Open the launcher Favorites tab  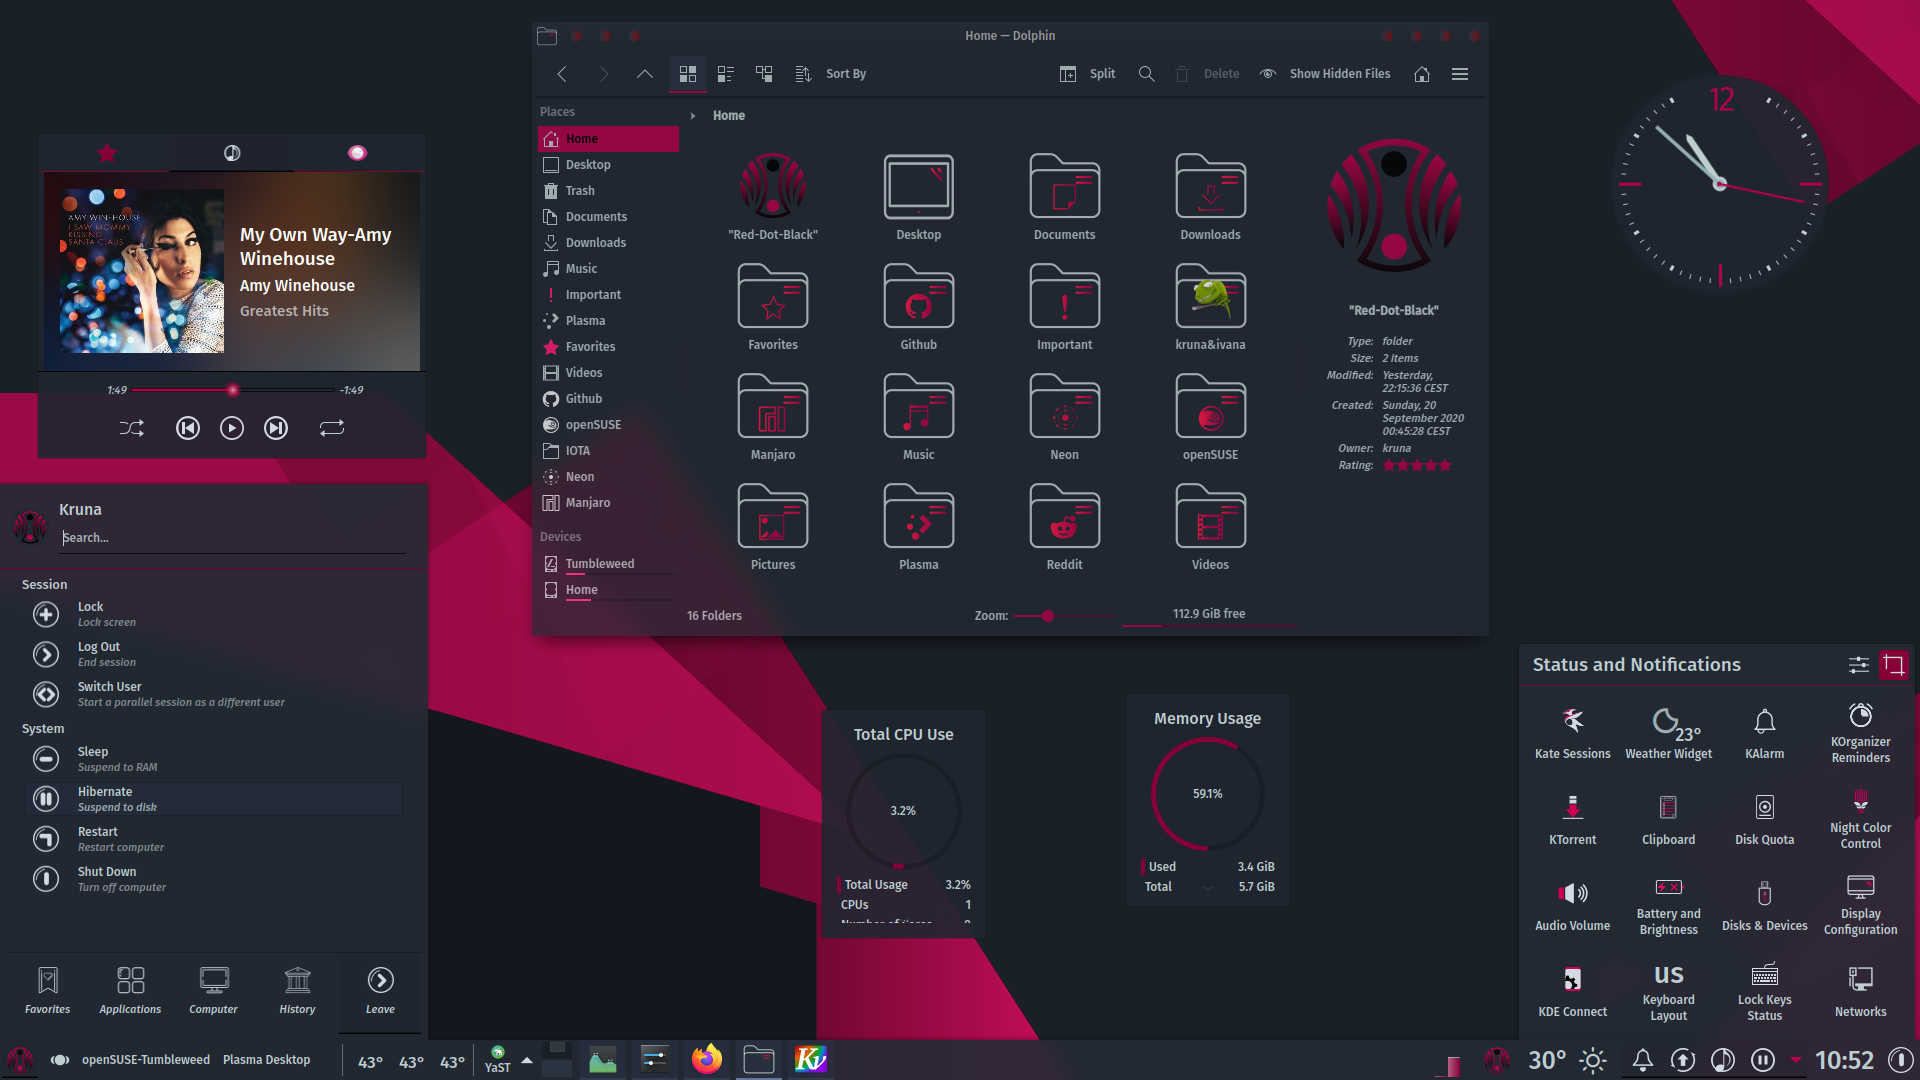48,991
